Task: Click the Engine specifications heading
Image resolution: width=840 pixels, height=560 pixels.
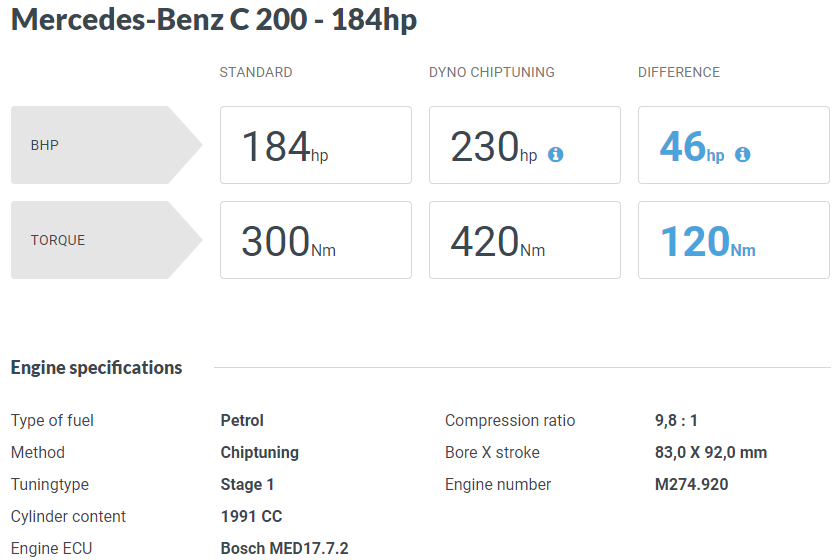Action: click(96, 368)
